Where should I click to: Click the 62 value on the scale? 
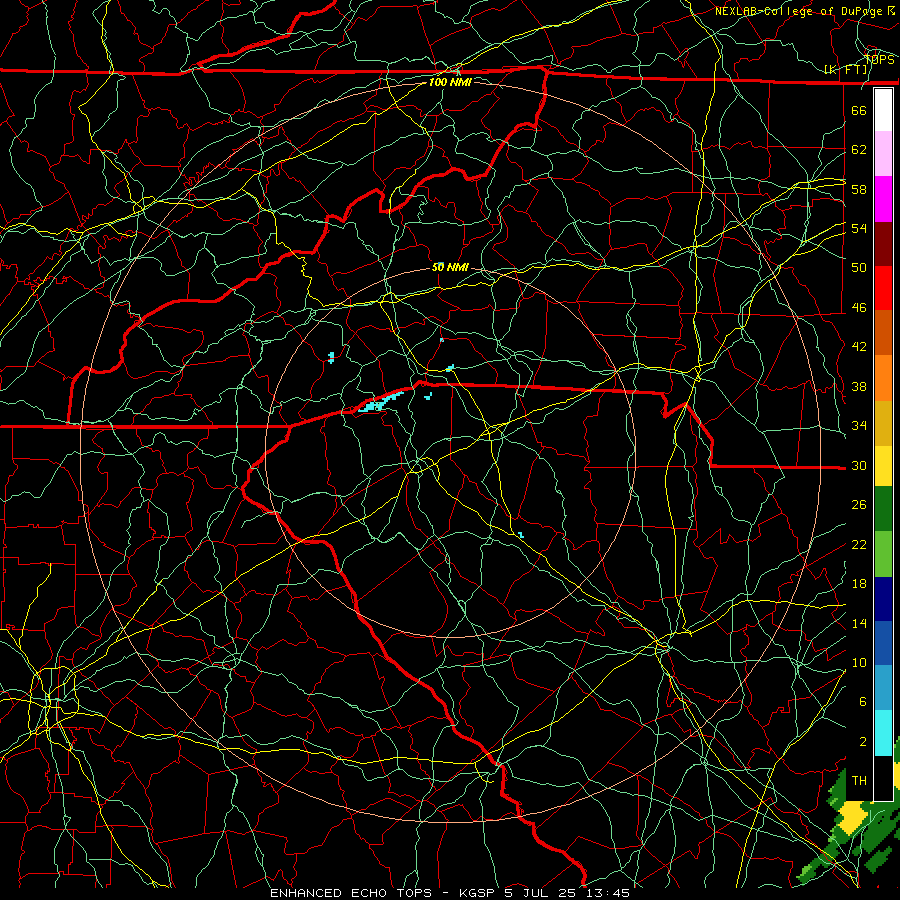click(x=859, y=150)
